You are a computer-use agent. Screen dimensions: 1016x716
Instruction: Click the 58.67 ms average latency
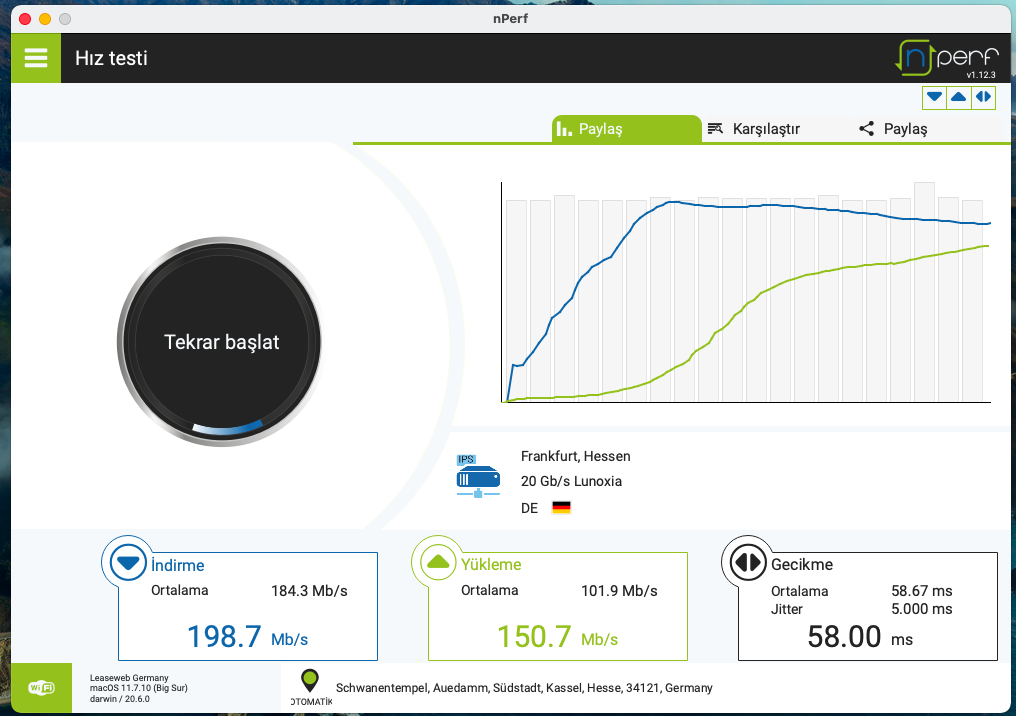point(921,591)
